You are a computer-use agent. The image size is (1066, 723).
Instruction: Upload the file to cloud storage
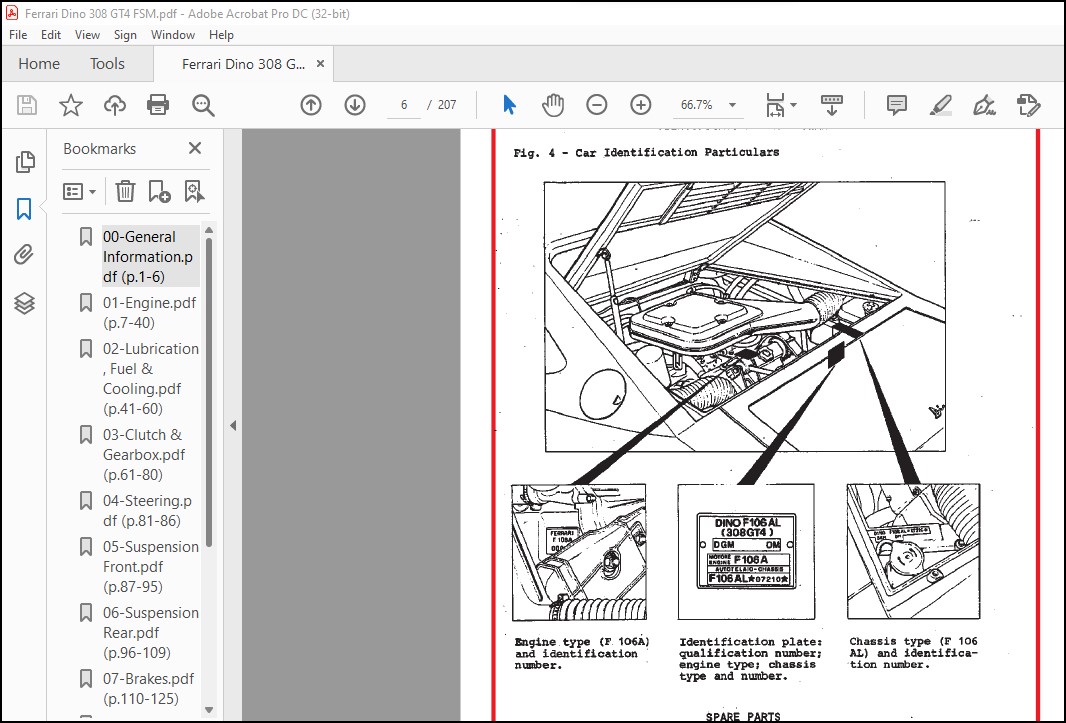click(114, 105)
